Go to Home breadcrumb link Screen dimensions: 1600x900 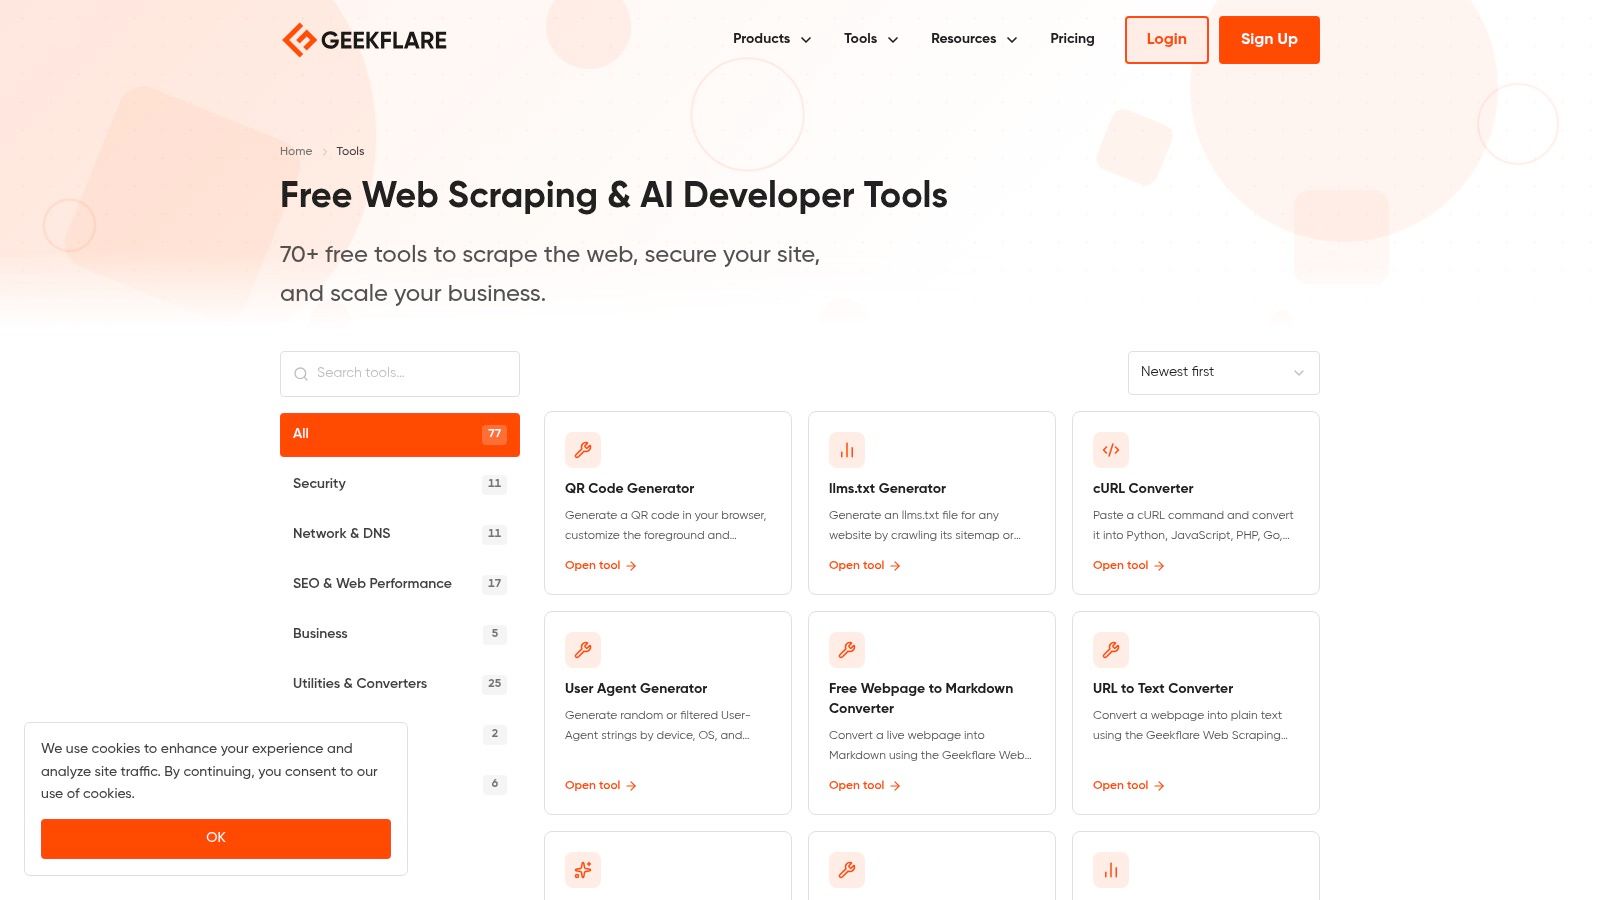[296, 152]
